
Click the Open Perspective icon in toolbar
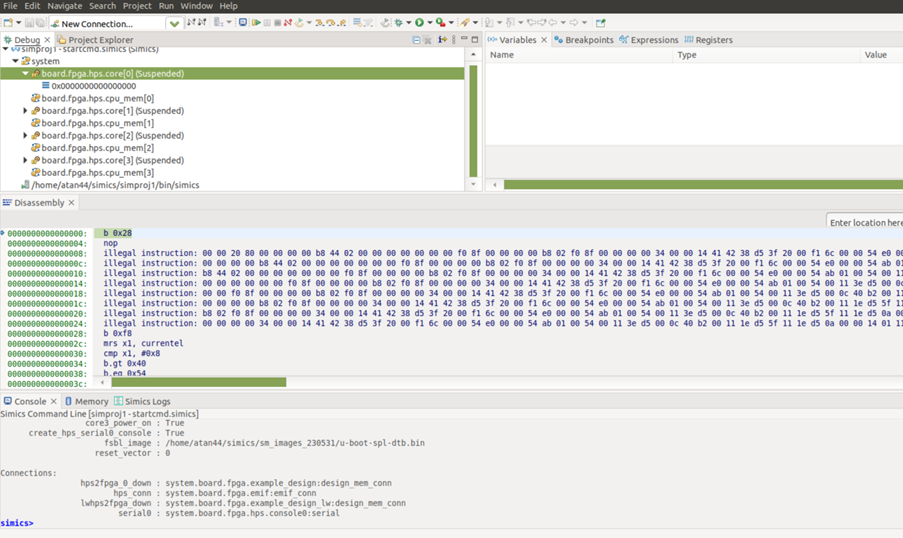point(600,22)
